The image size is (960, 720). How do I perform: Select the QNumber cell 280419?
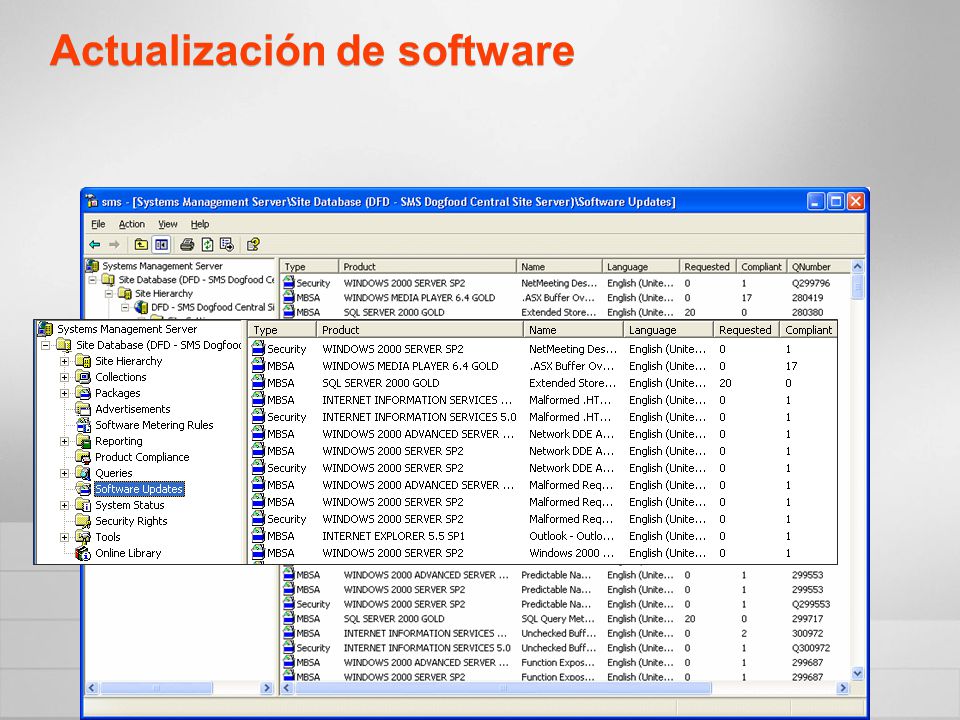[808, 298]
